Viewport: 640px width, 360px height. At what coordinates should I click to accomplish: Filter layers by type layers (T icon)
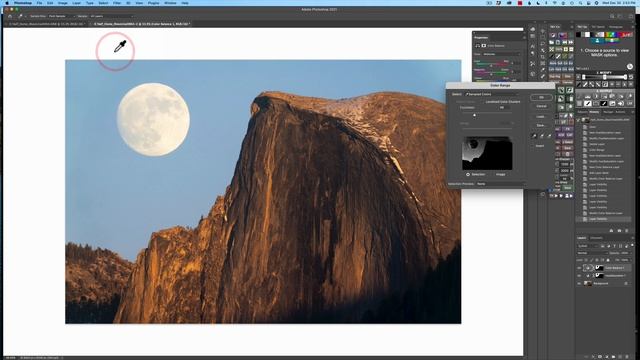pyautogui.click(x=615, y=246)
